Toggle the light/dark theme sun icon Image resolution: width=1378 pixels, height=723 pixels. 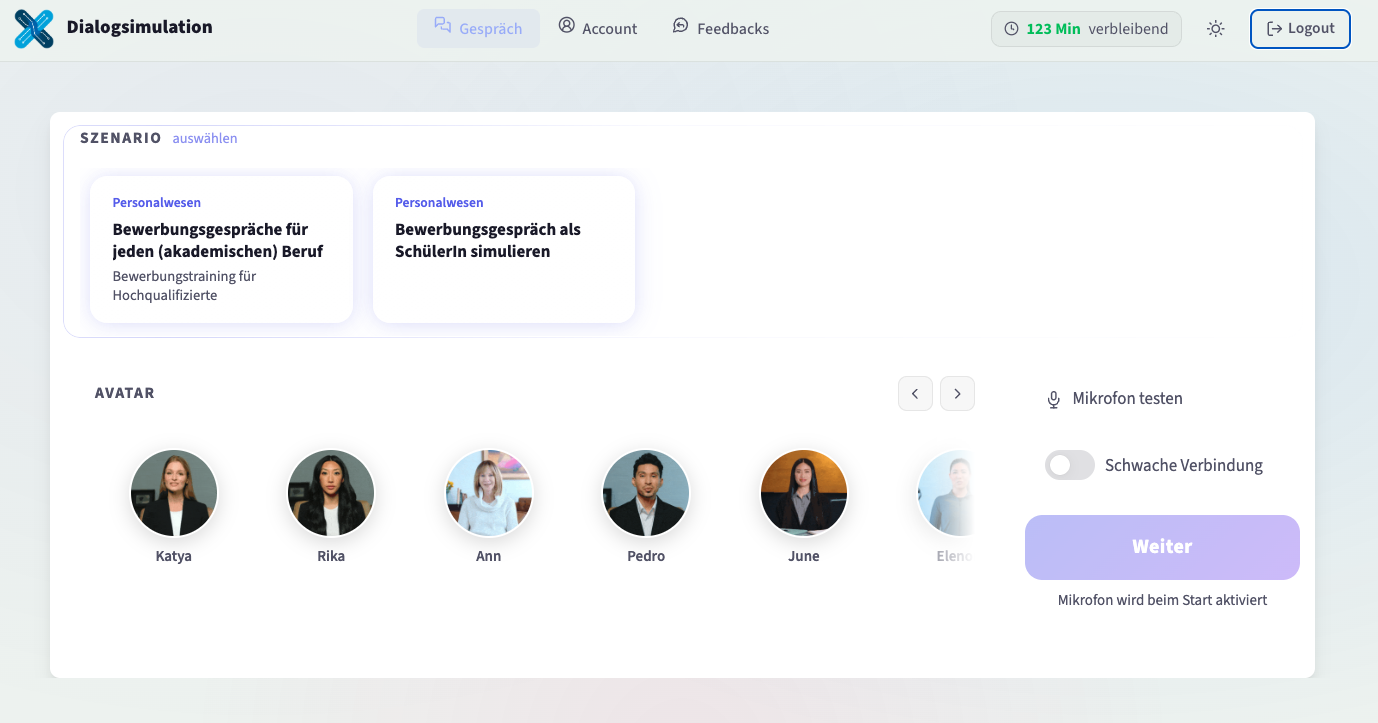(x=1216, y=29)
